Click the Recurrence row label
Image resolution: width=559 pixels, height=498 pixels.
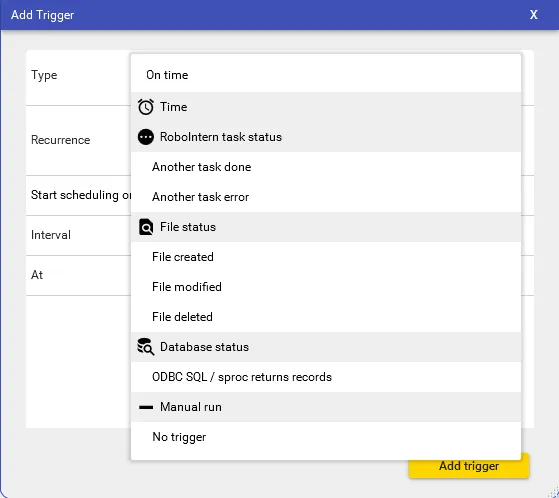pos(61,140)
